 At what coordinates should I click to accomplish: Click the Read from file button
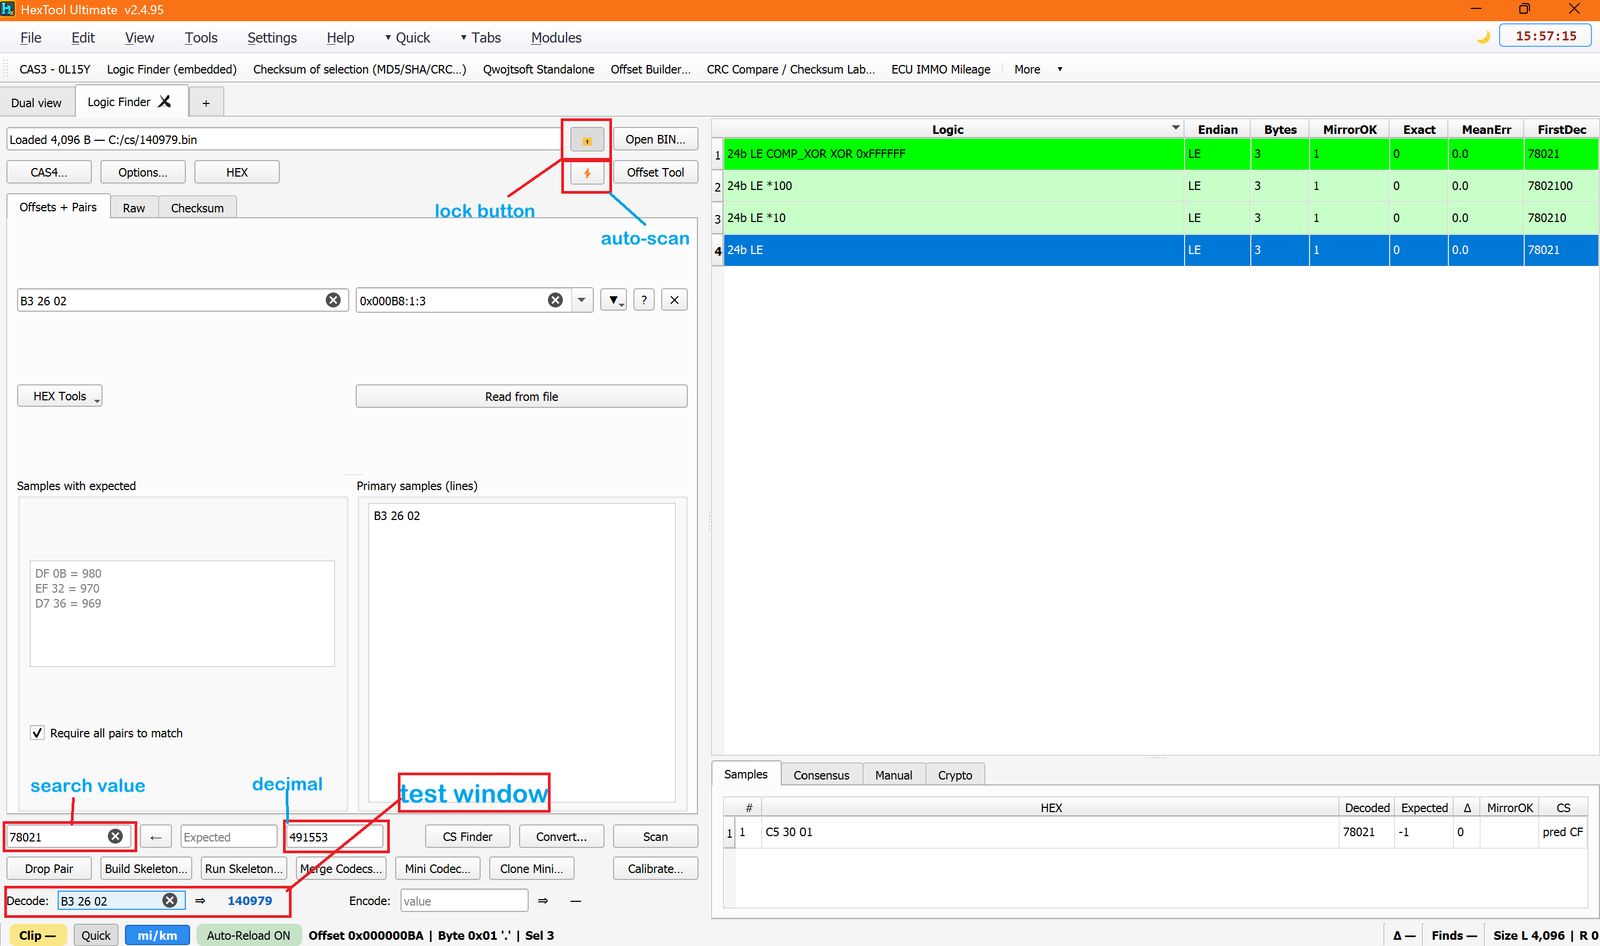pos(522,397)
